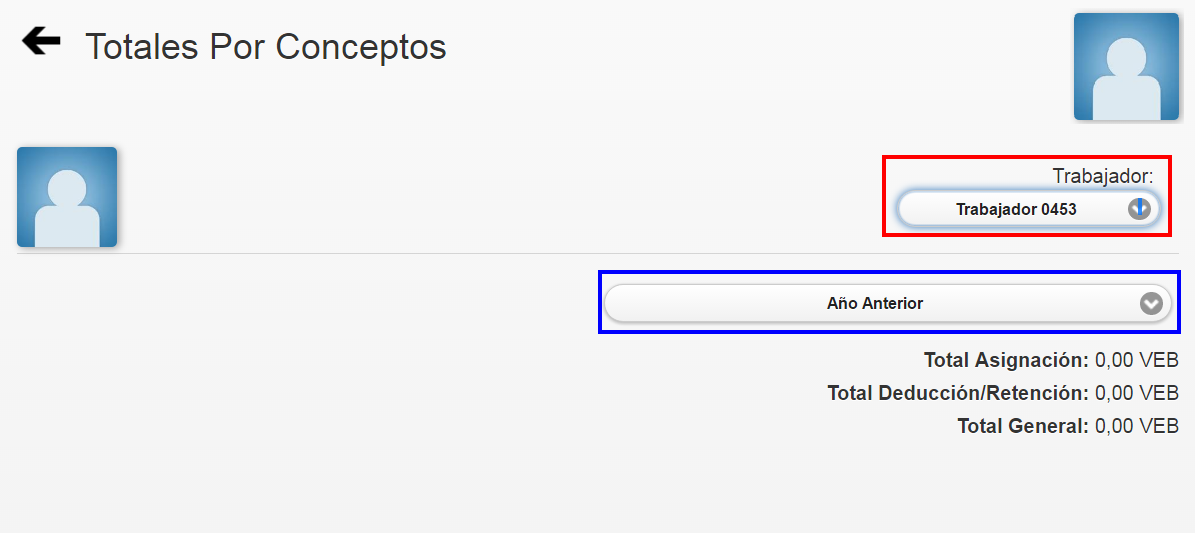Viewport: 1195px width, 533px height.
Task: Click the Total Asignación amount 0,00 VEB
Action: (1137, 360)
